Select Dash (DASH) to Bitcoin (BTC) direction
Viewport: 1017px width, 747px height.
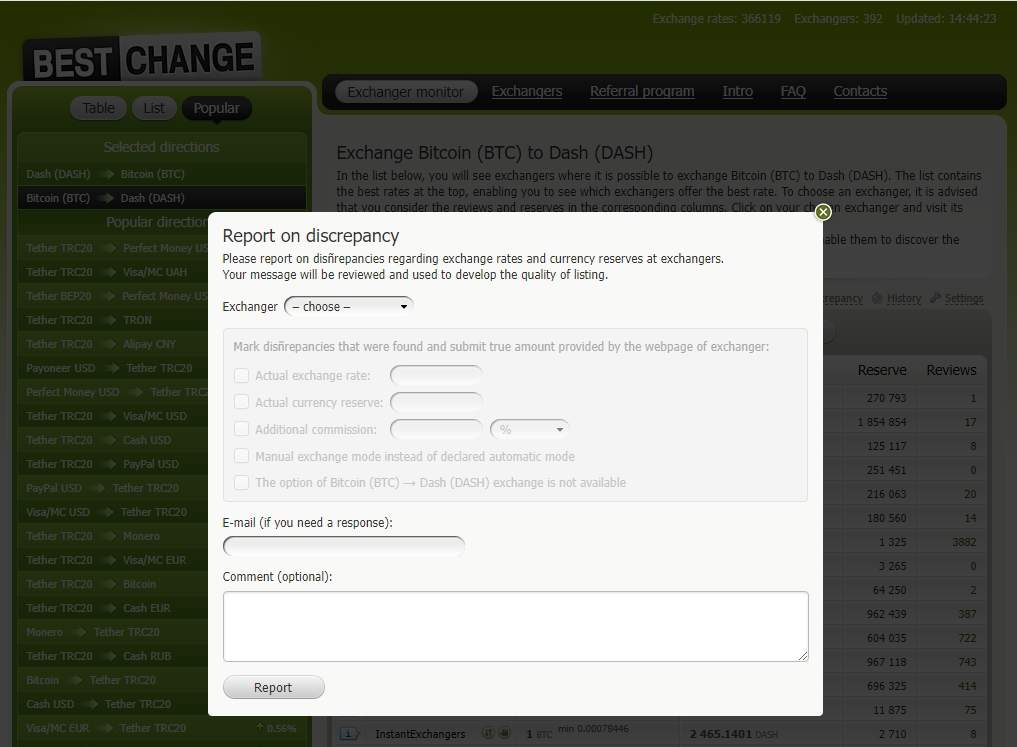(x=162, y=174)
